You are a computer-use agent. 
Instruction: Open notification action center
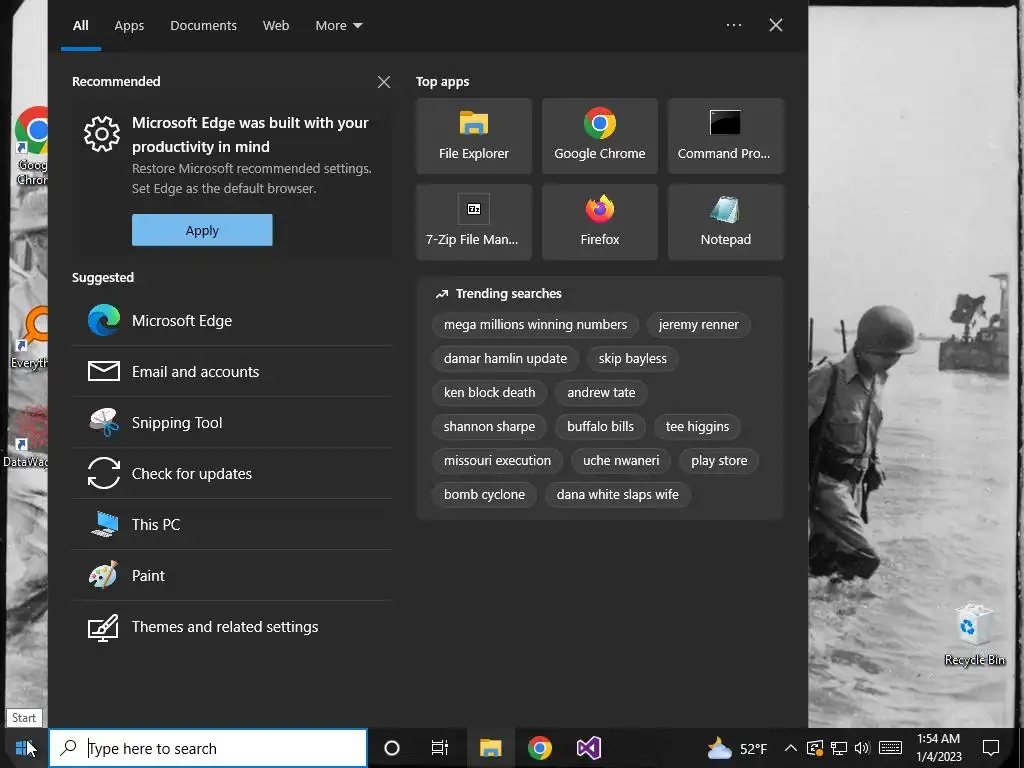pos(991,748)
